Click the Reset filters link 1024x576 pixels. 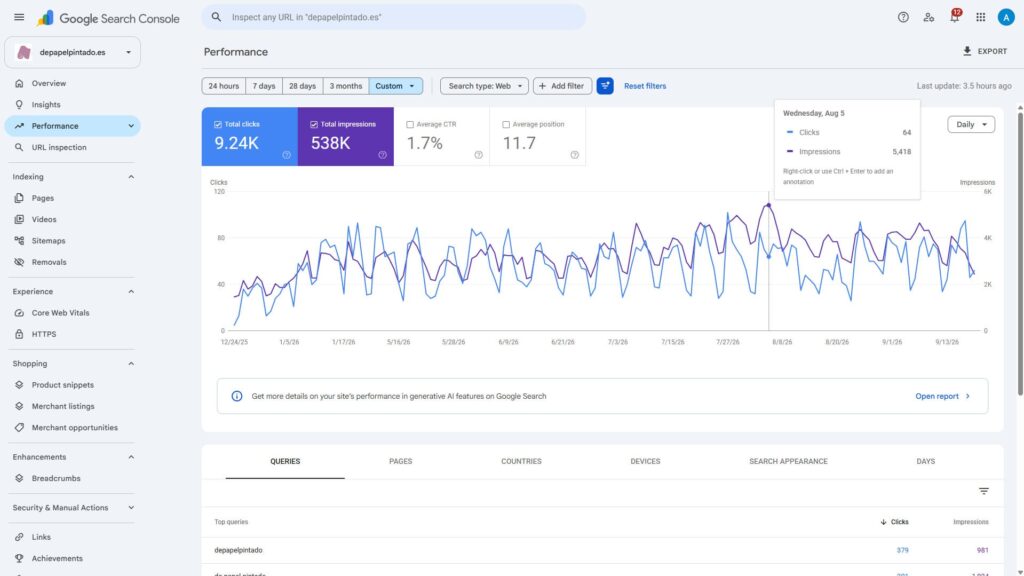(645, 86)
